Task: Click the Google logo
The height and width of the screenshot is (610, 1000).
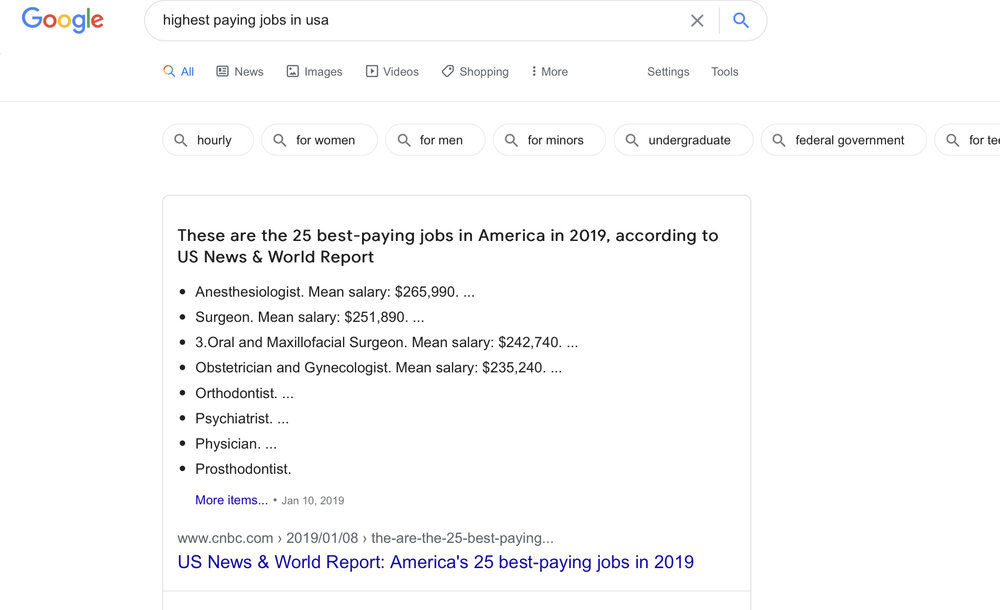Action: click(x=62, y=20)
